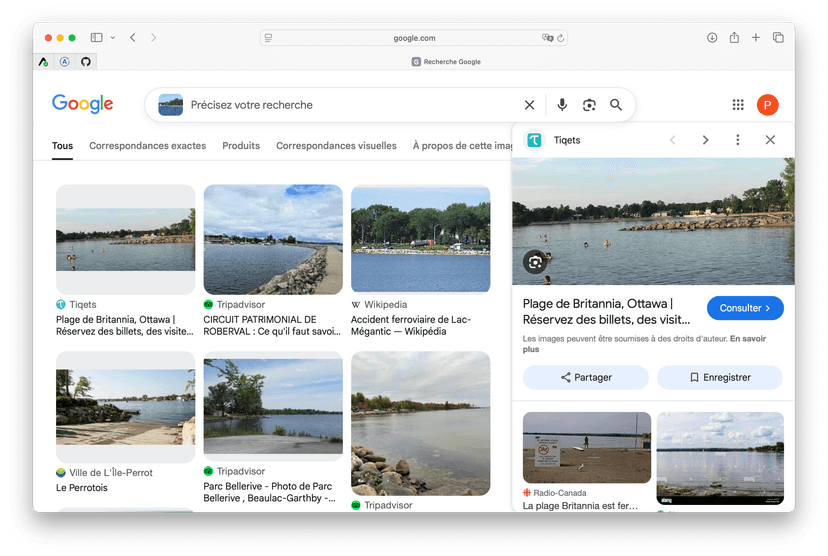Open the GitHub extension icon

pyautogui.click(x=86, y=61)
